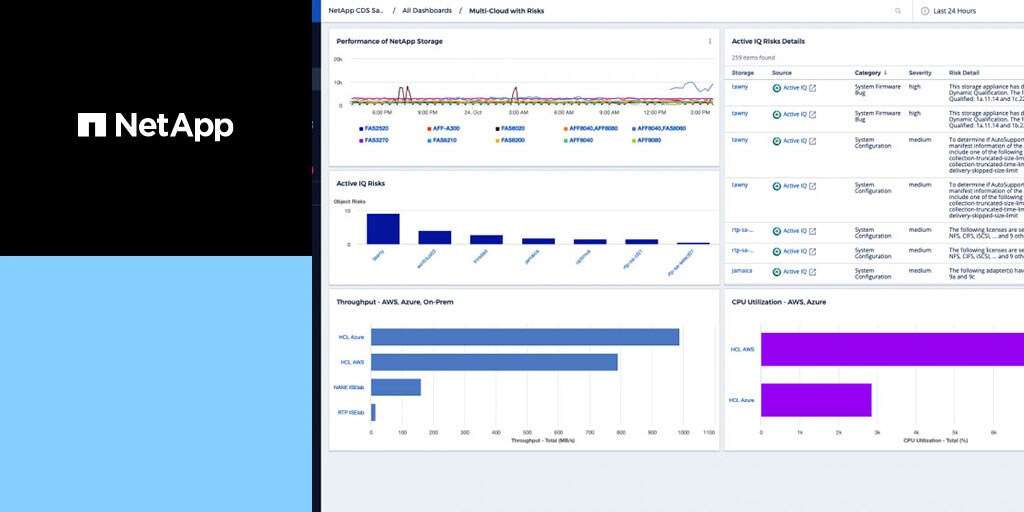Open the jamaica storage link in table

(x=742, y=270)
